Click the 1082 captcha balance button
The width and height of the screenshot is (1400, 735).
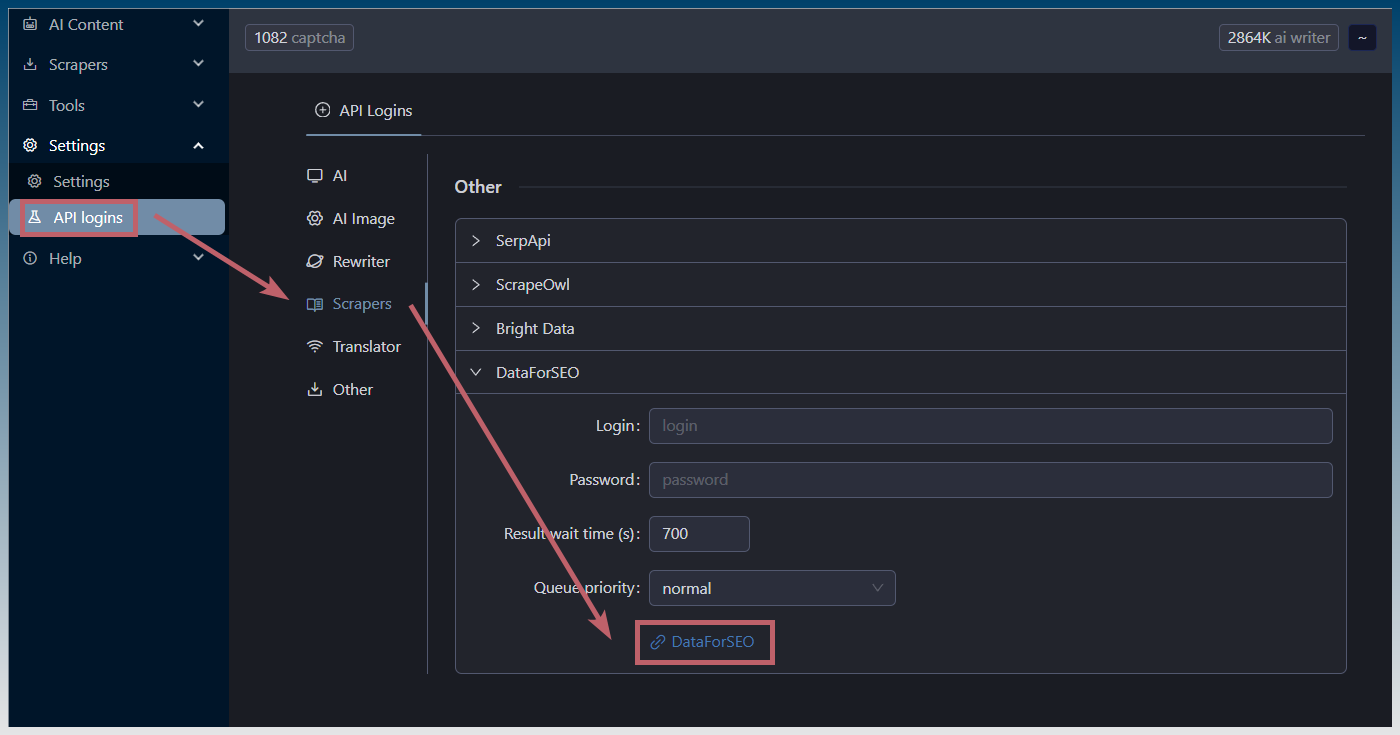pos(299,38)
